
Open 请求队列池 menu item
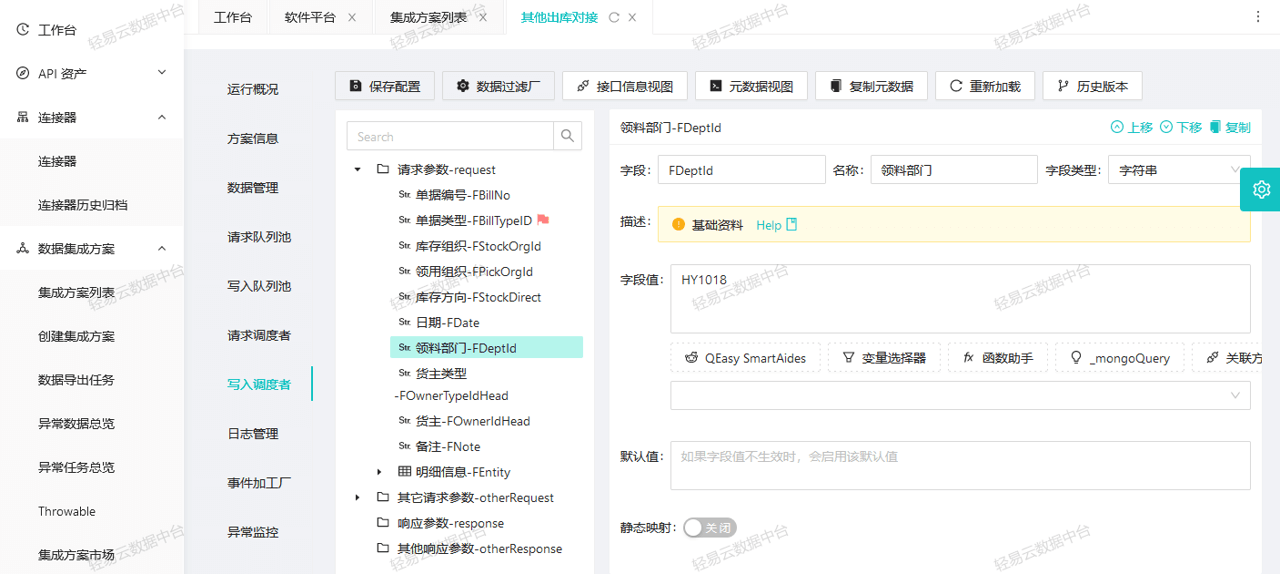(259, 237)
